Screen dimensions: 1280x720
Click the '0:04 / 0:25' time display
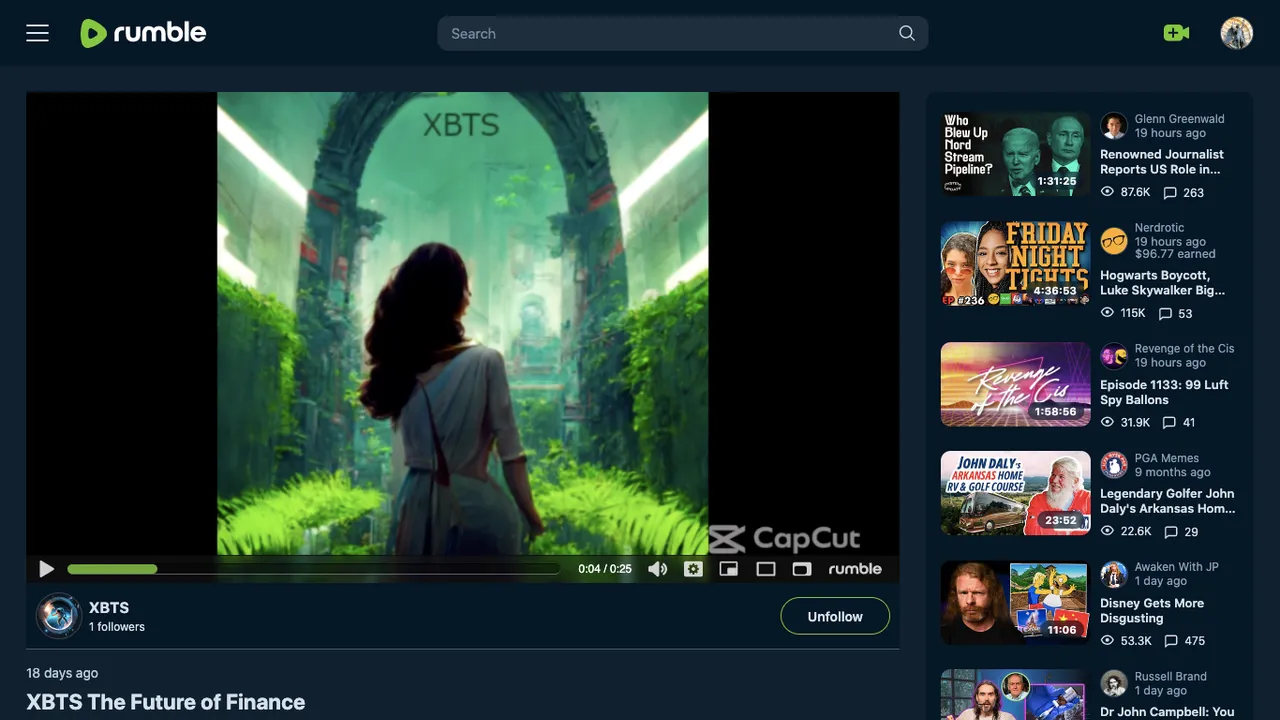click(605, 569)
